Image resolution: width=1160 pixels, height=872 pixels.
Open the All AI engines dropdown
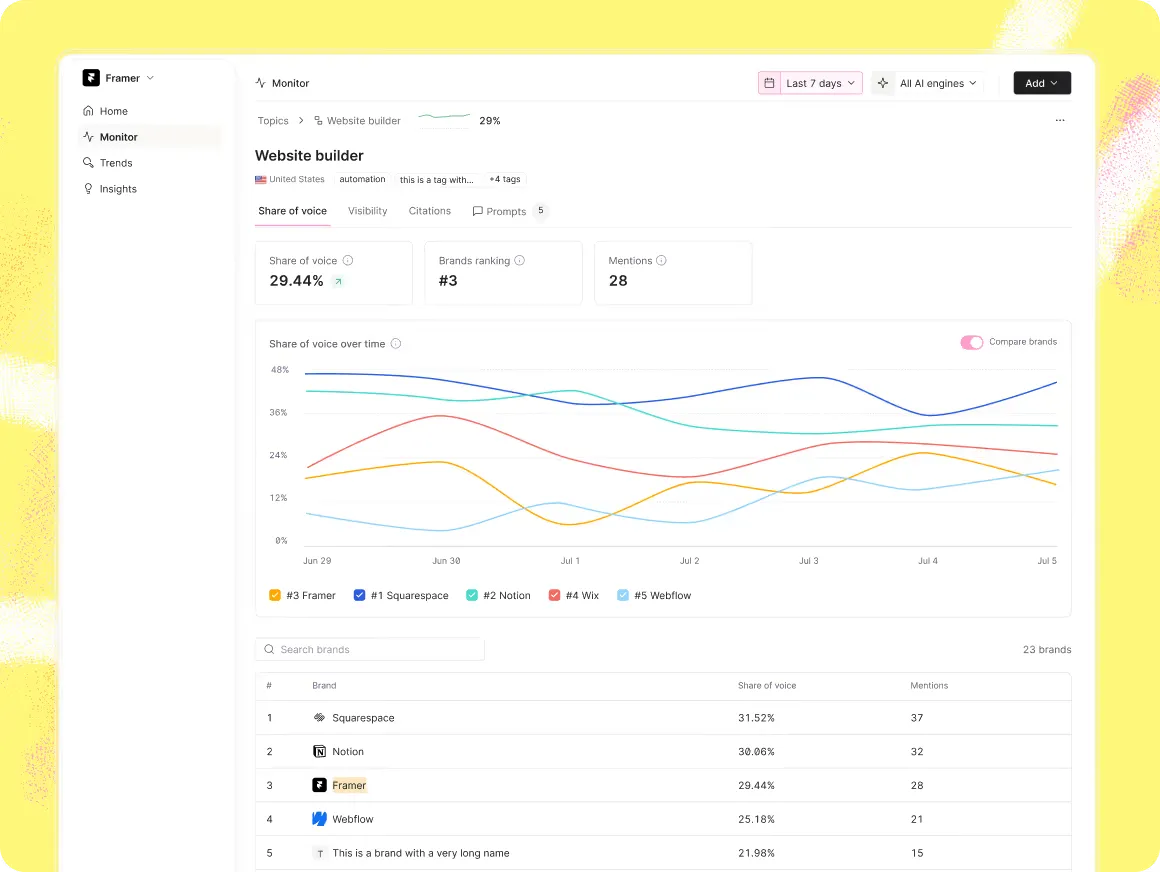(938, 83)
